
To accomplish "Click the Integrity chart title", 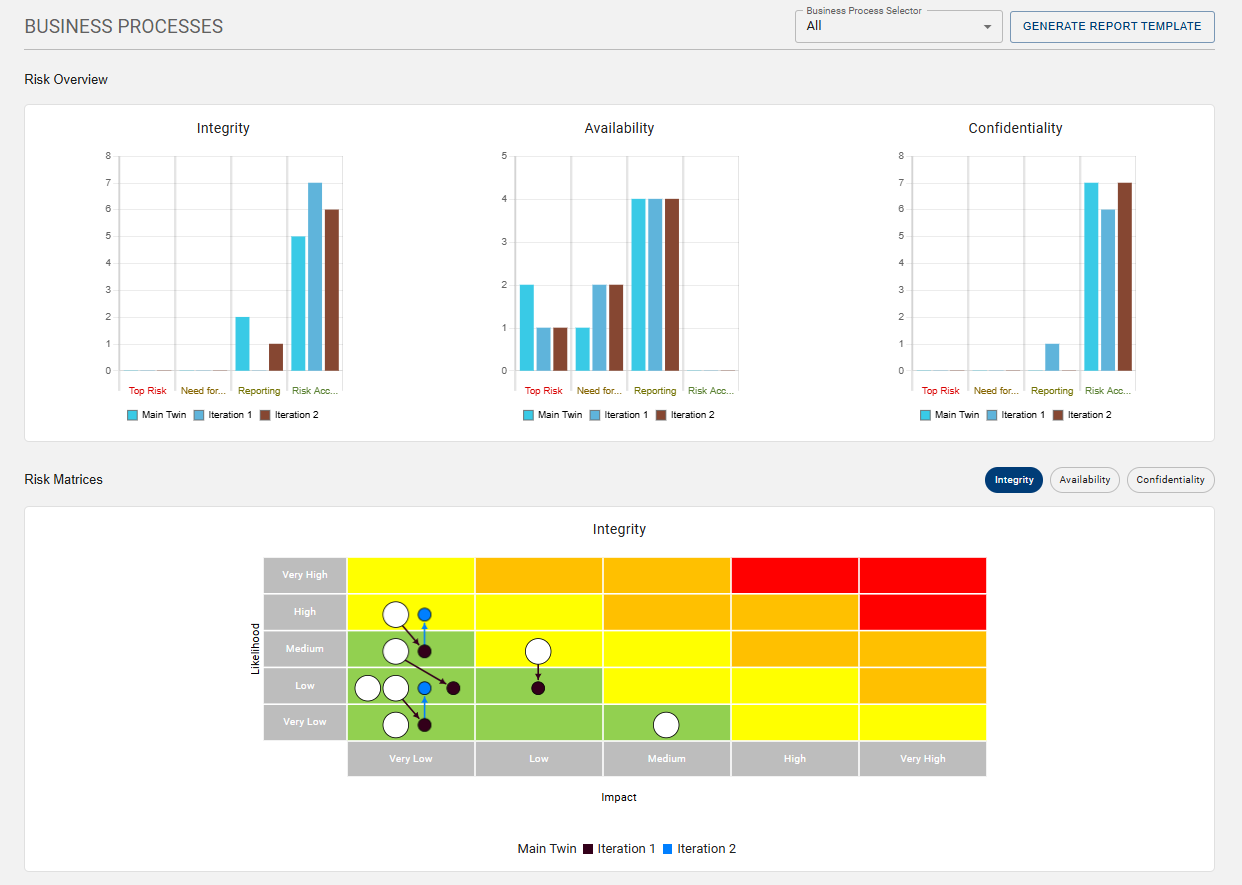I will [x=223, y=128].
